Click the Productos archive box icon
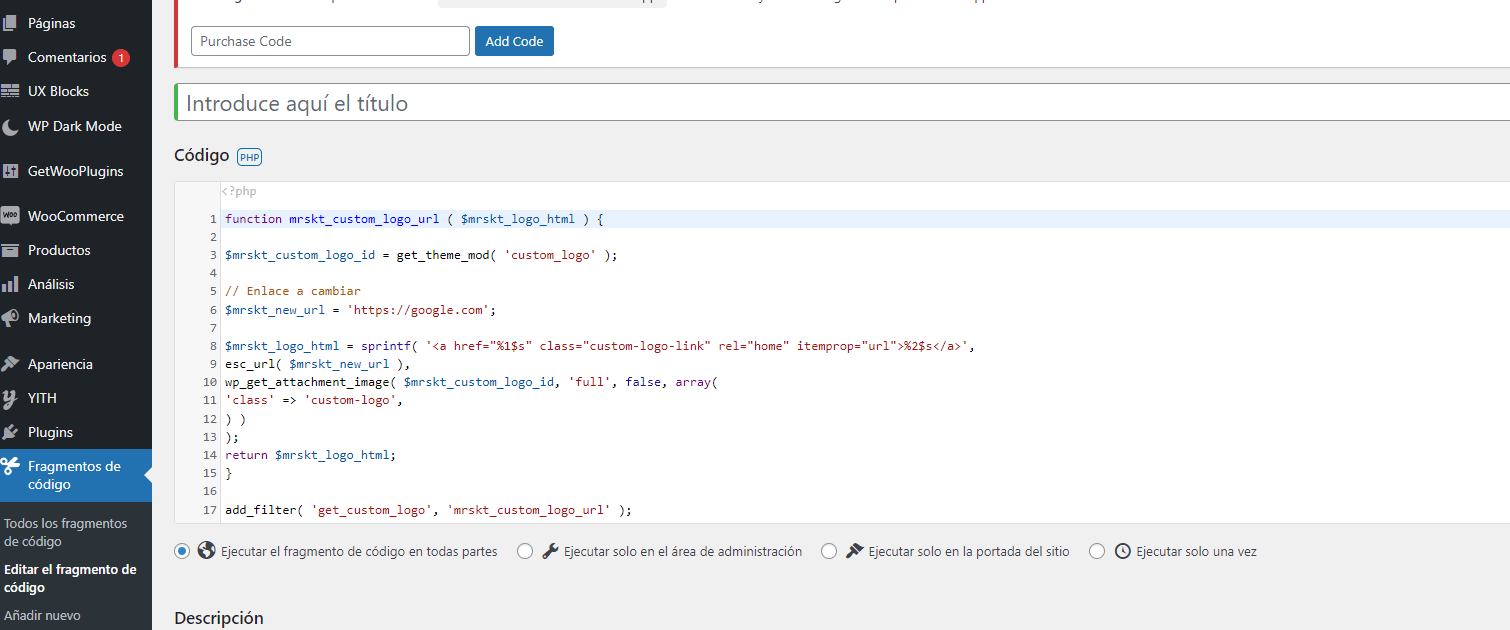Screen dimensions: 1510x630 tap(10, 250)
